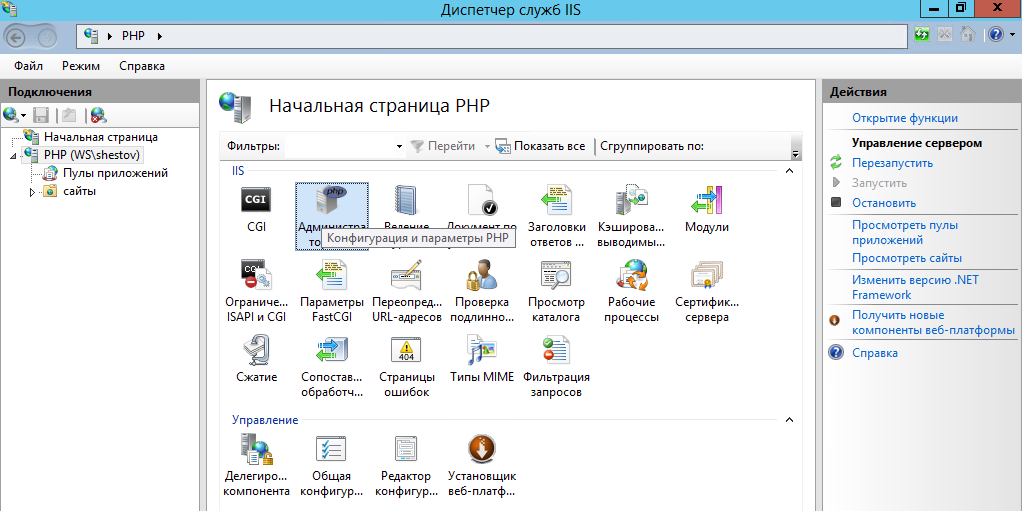This screenshot has height=511, width=1022.
Task: Open the Фильтры combo box dropdown
Action: 400,147
